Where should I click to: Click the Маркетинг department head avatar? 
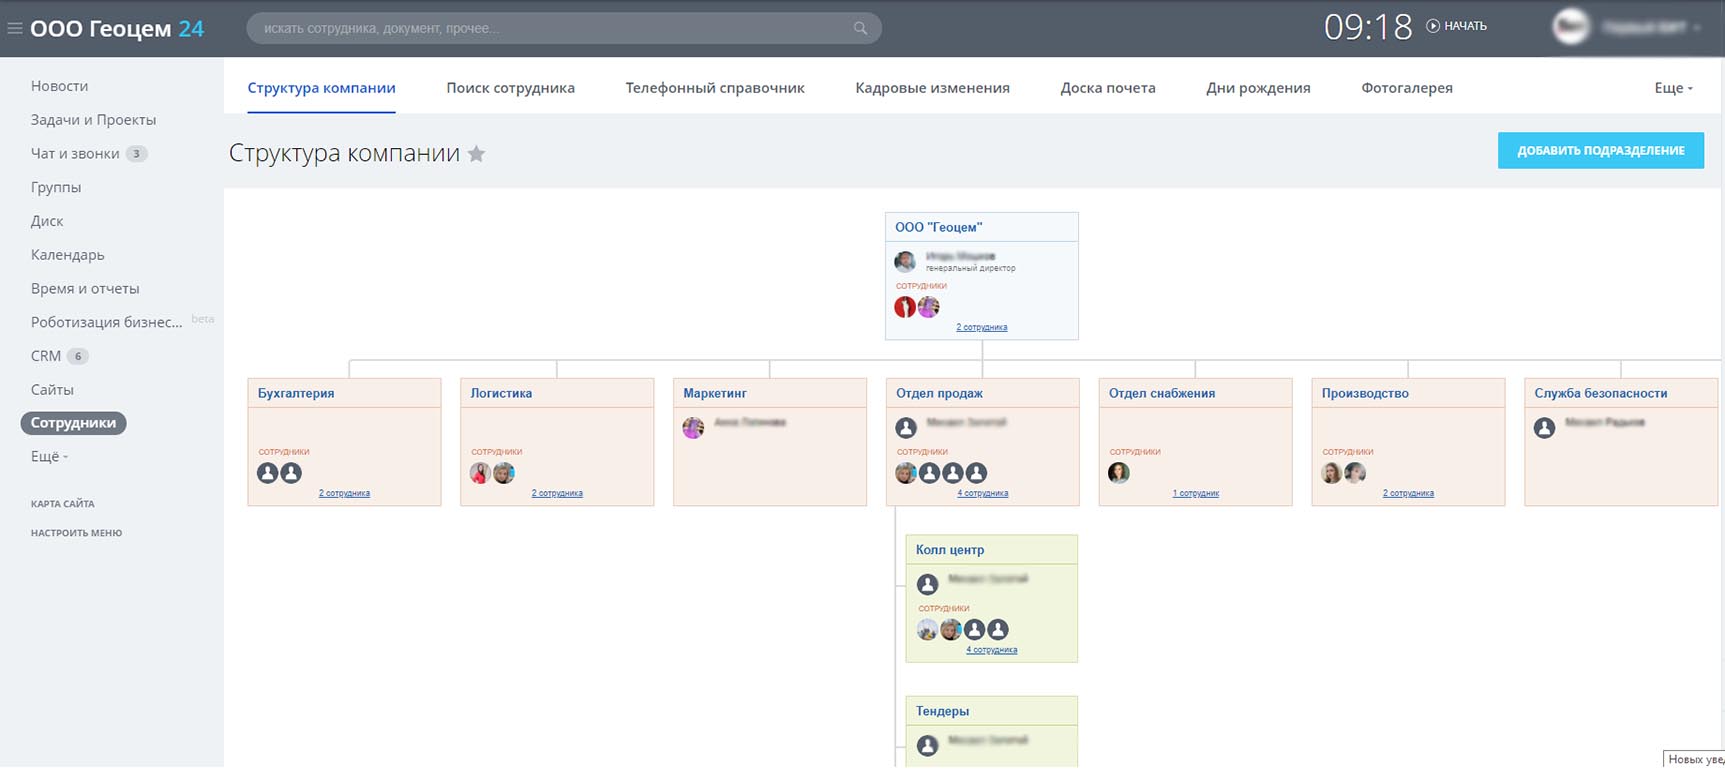[x=693, y=428]
